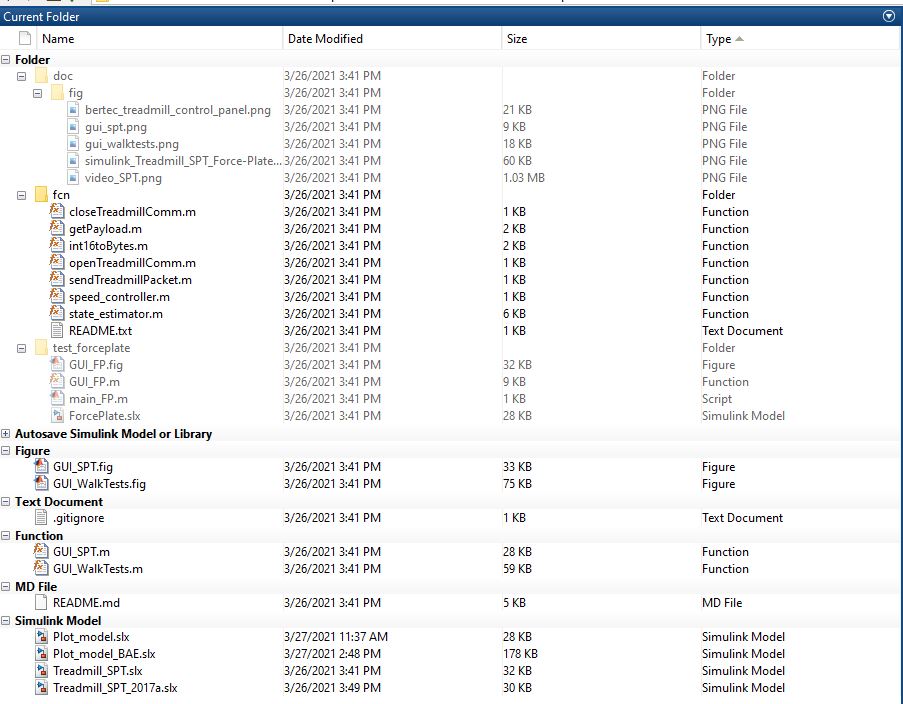This screenshot has height=704, width=903.
Task: Click state_estimator.m function icon
Action: (x=57, y=313)
